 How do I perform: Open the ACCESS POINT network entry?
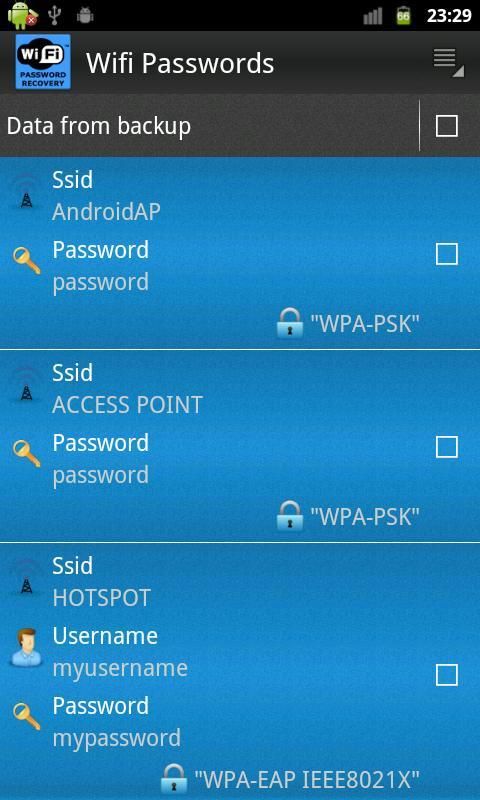pyautogui.click(x=240, y=446)
